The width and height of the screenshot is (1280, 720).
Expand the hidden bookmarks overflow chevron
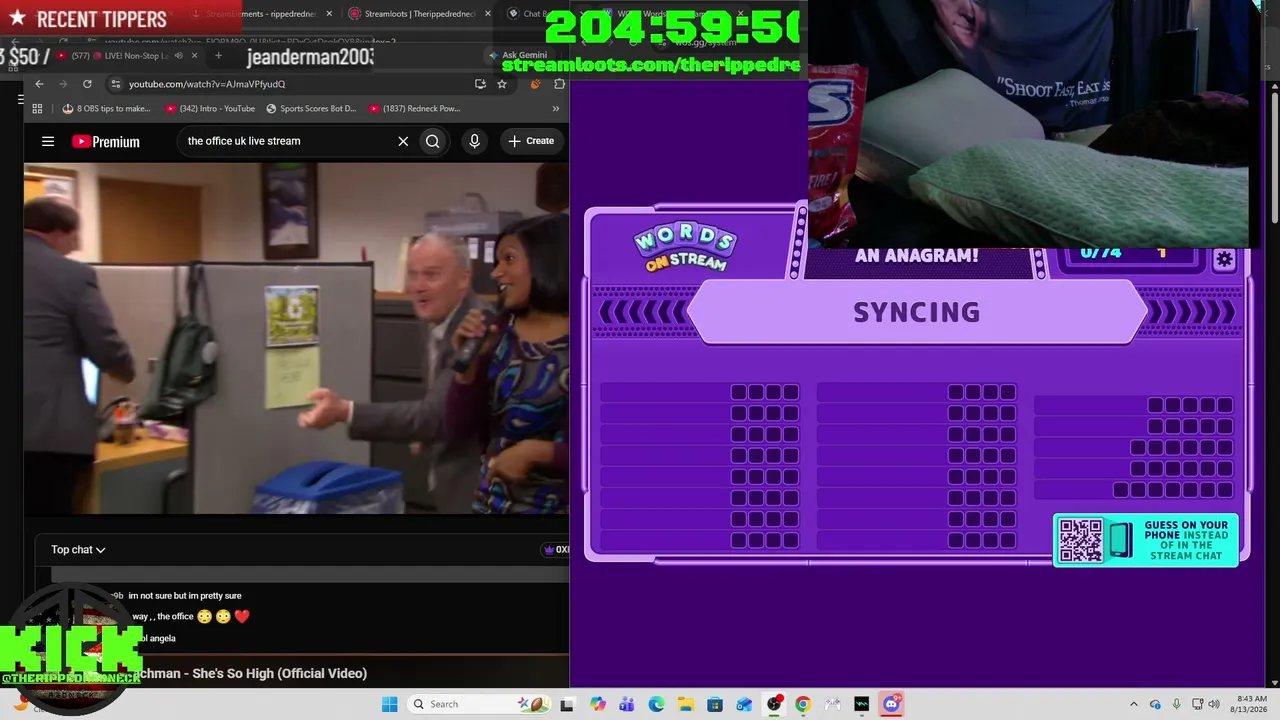coord(555,108)
